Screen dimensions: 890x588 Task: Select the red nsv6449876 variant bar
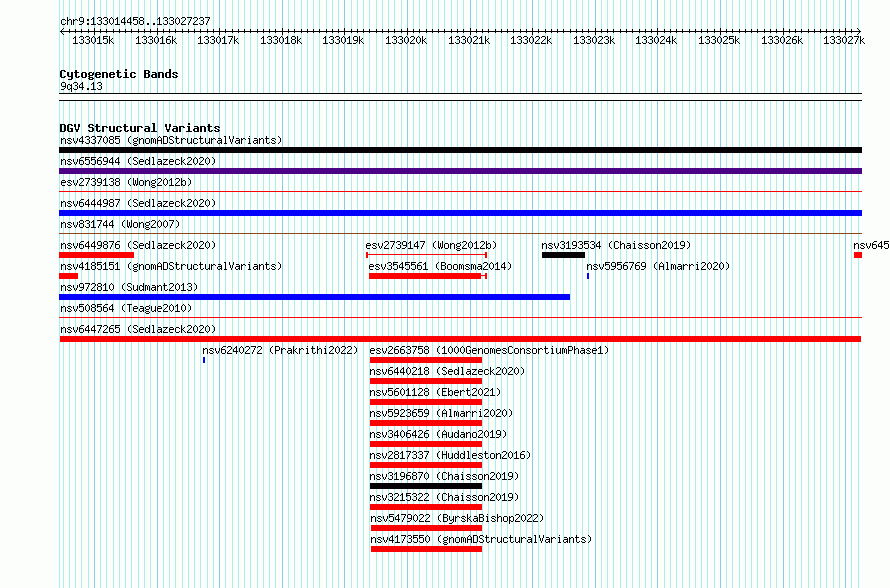pos(96,255)
